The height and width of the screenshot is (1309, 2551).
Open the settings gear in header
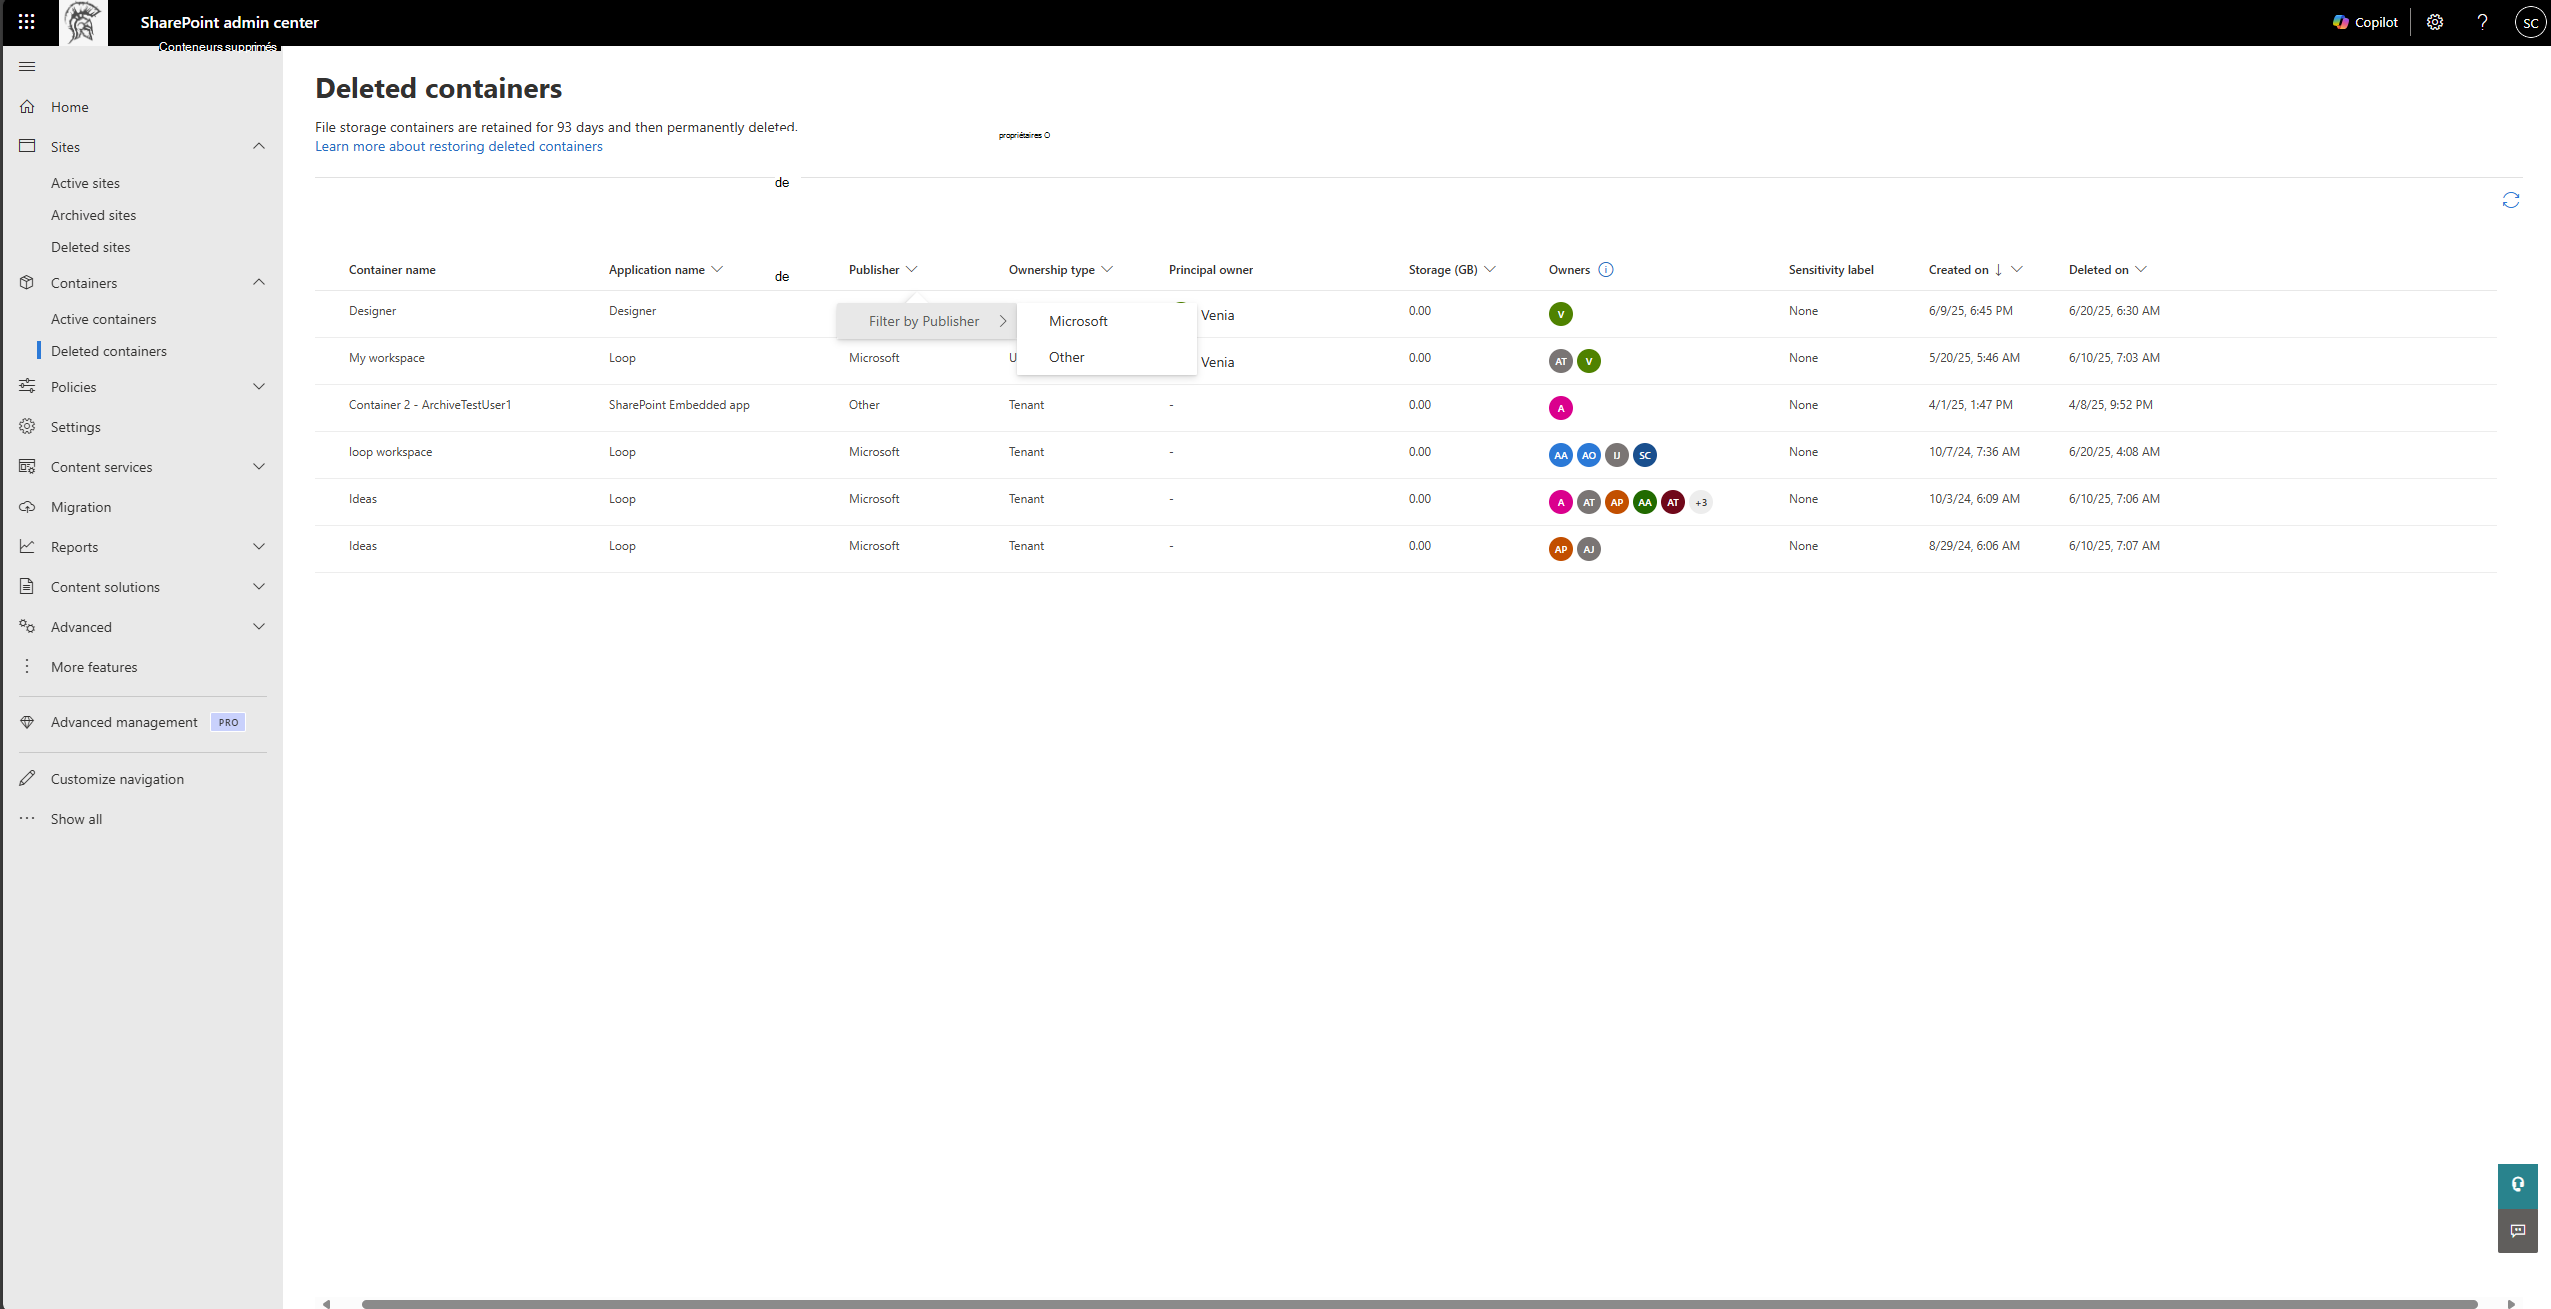2435,22
